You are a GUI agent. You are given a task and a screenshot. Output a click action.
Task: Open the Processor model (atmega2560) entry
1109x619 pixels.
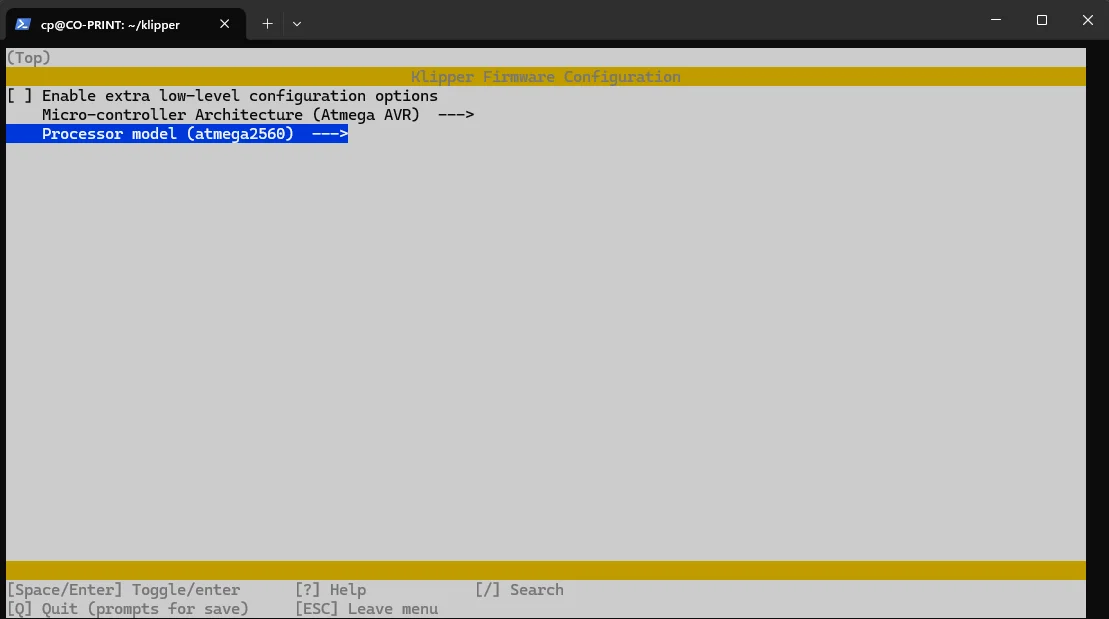[x=177, y=134]
